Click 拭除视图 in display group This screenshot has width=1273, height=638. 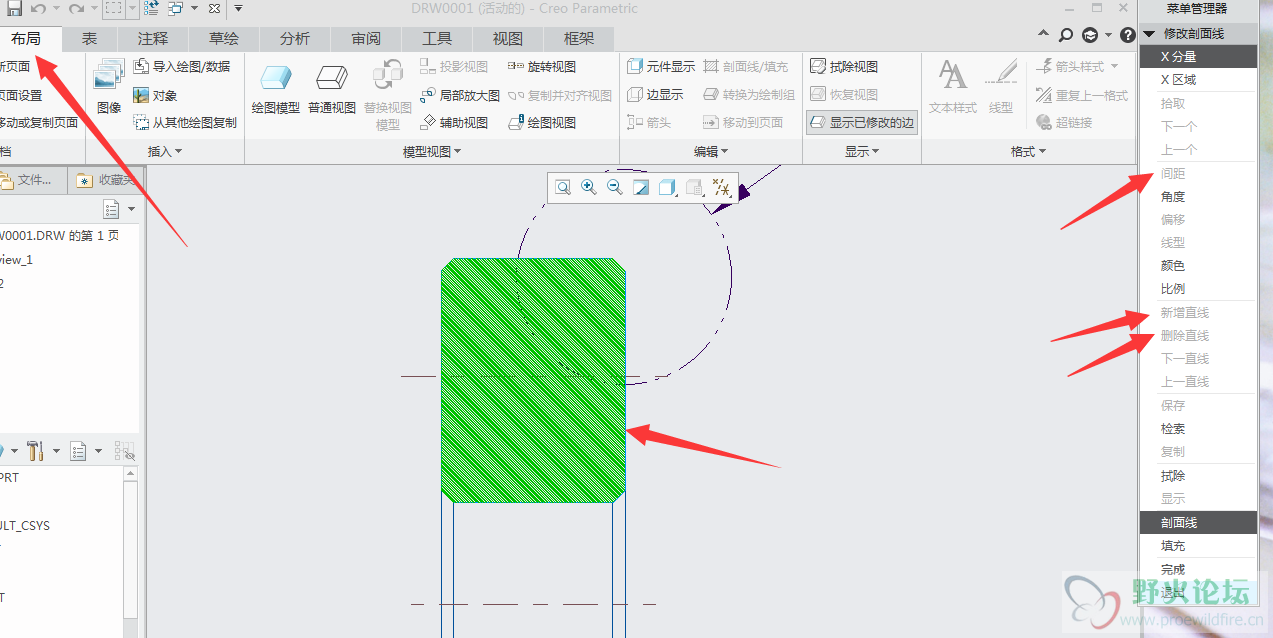coord(843,67)
